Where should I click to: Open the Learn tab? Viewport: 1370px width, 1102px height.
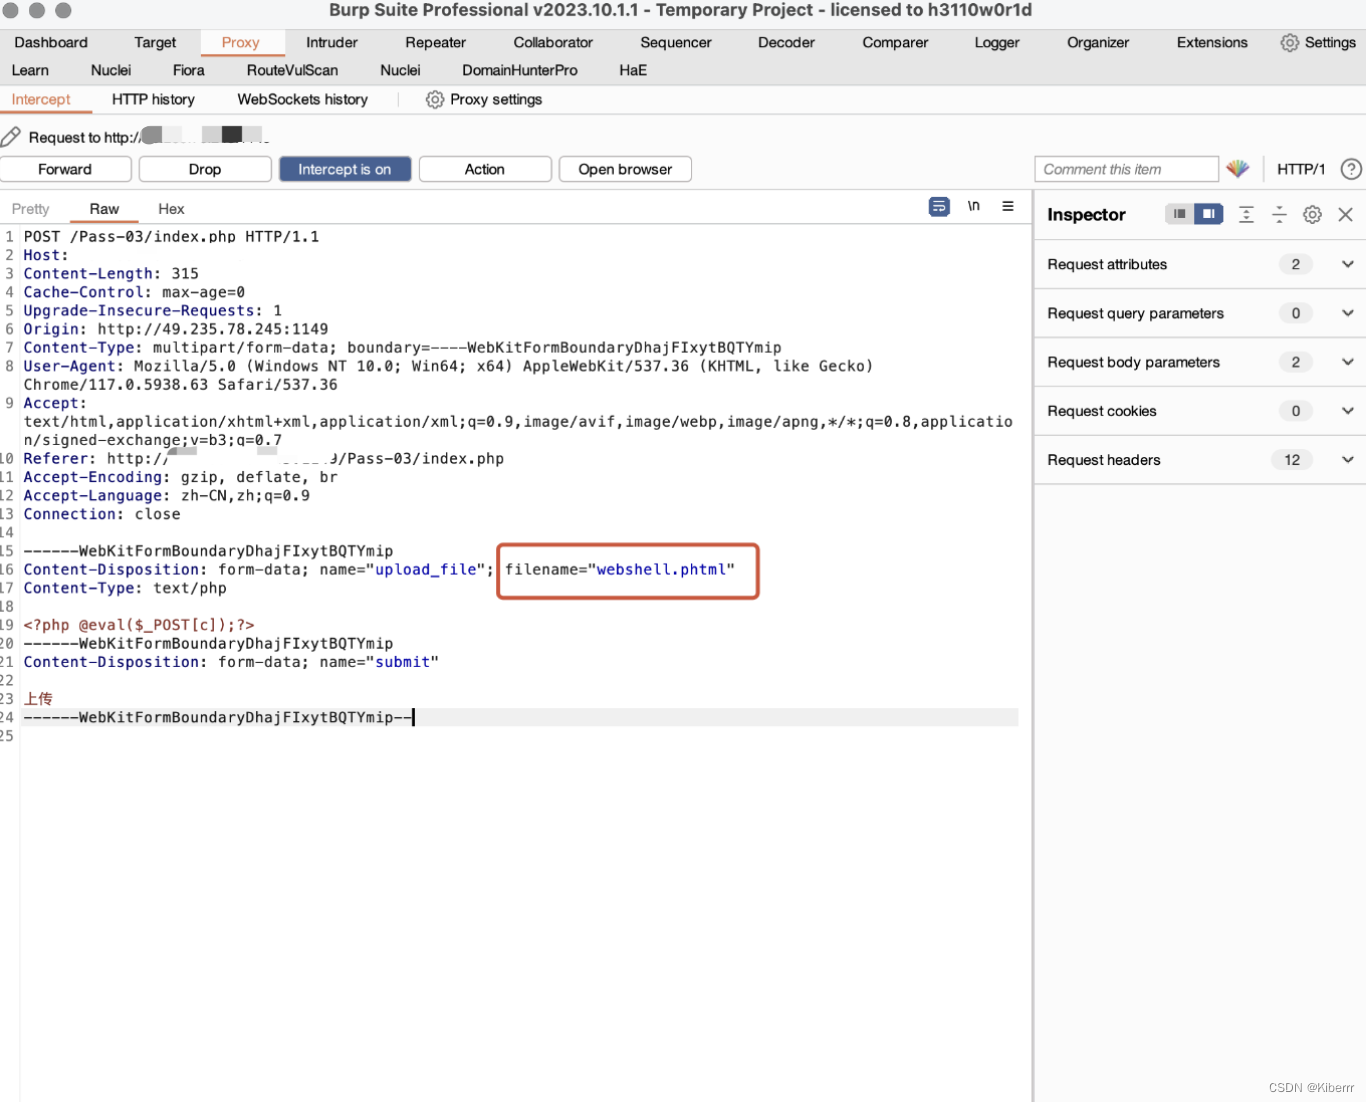point(30,70)
